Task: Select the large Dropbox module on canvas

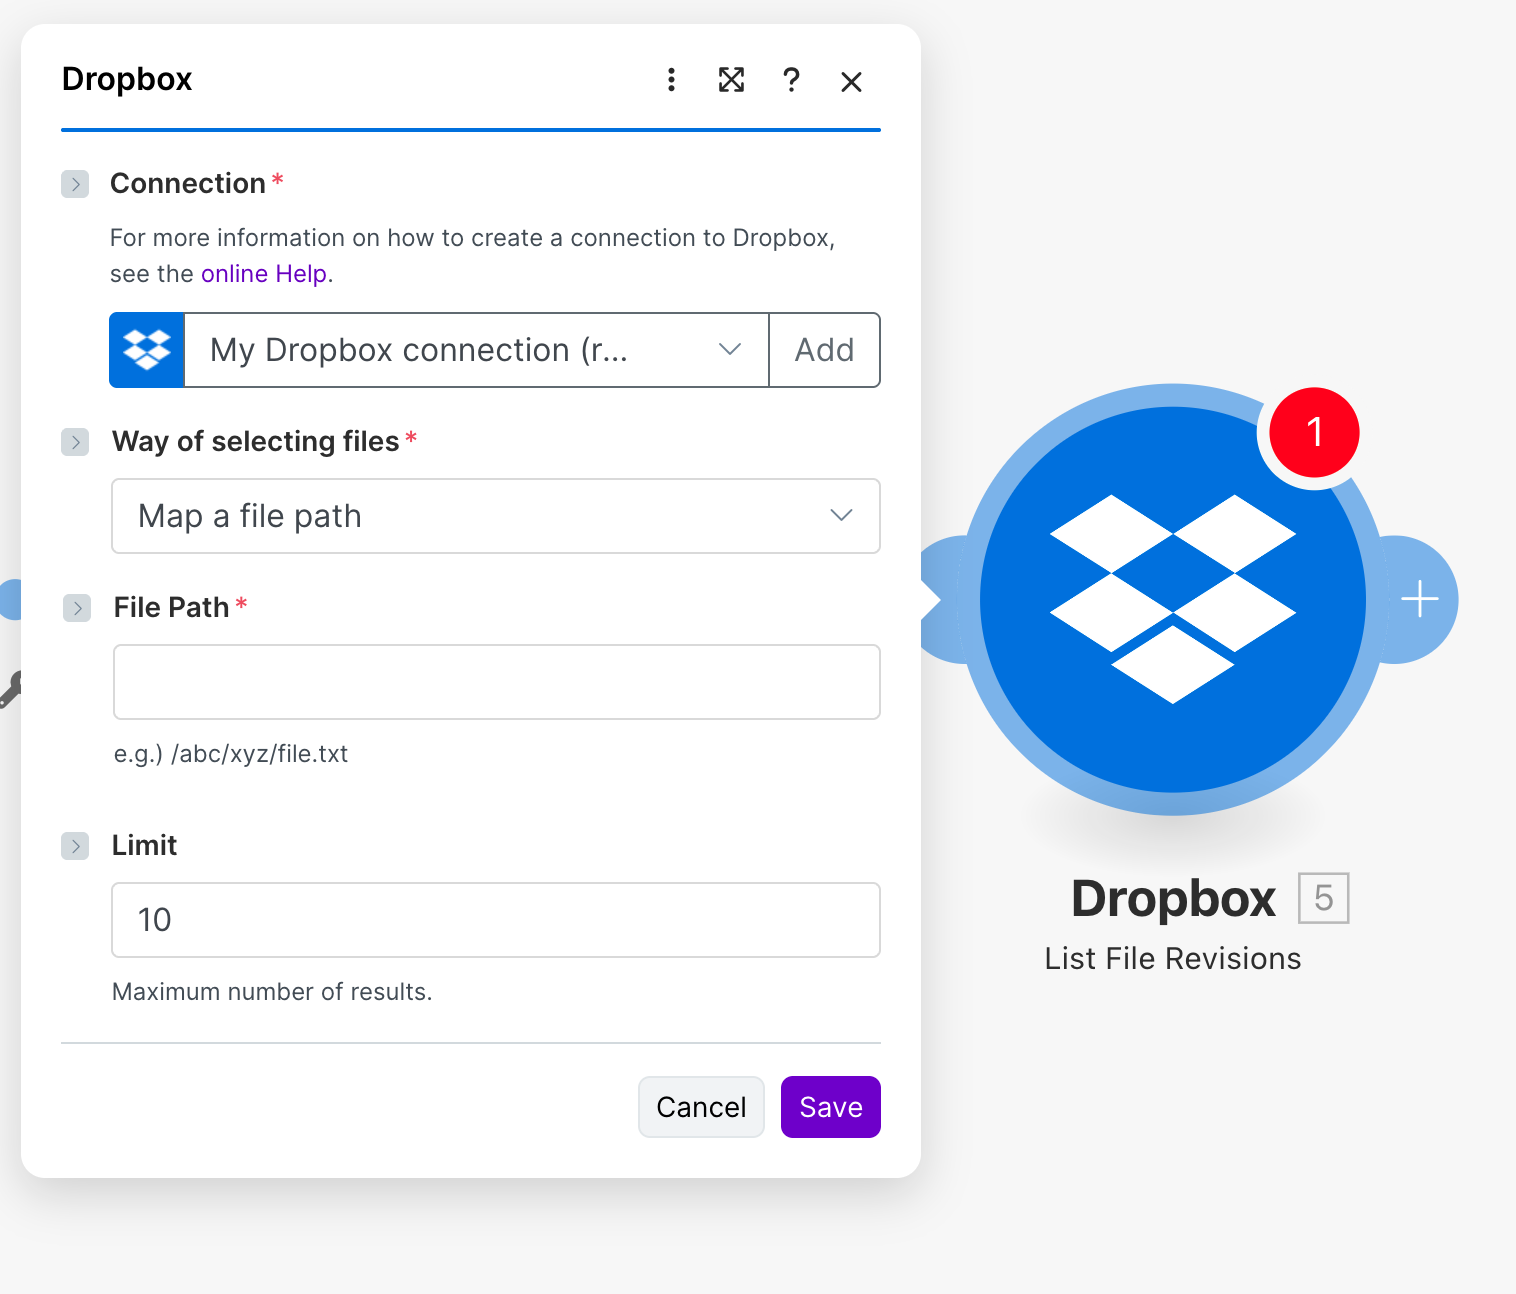Action: 1173,600
